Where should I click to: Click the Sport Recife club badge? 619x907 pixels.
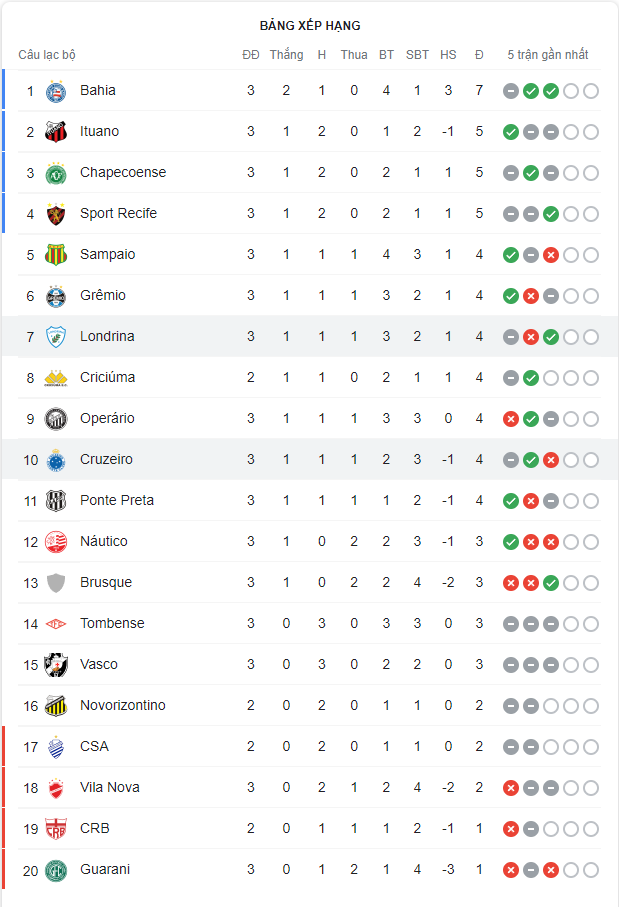[56, 214]
